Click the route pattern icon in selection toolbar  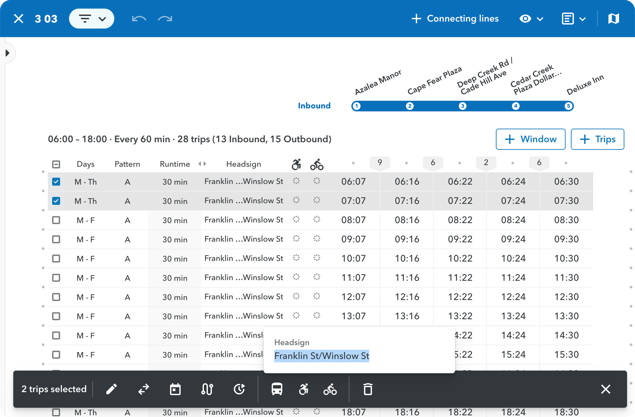[x=207, y=389]
